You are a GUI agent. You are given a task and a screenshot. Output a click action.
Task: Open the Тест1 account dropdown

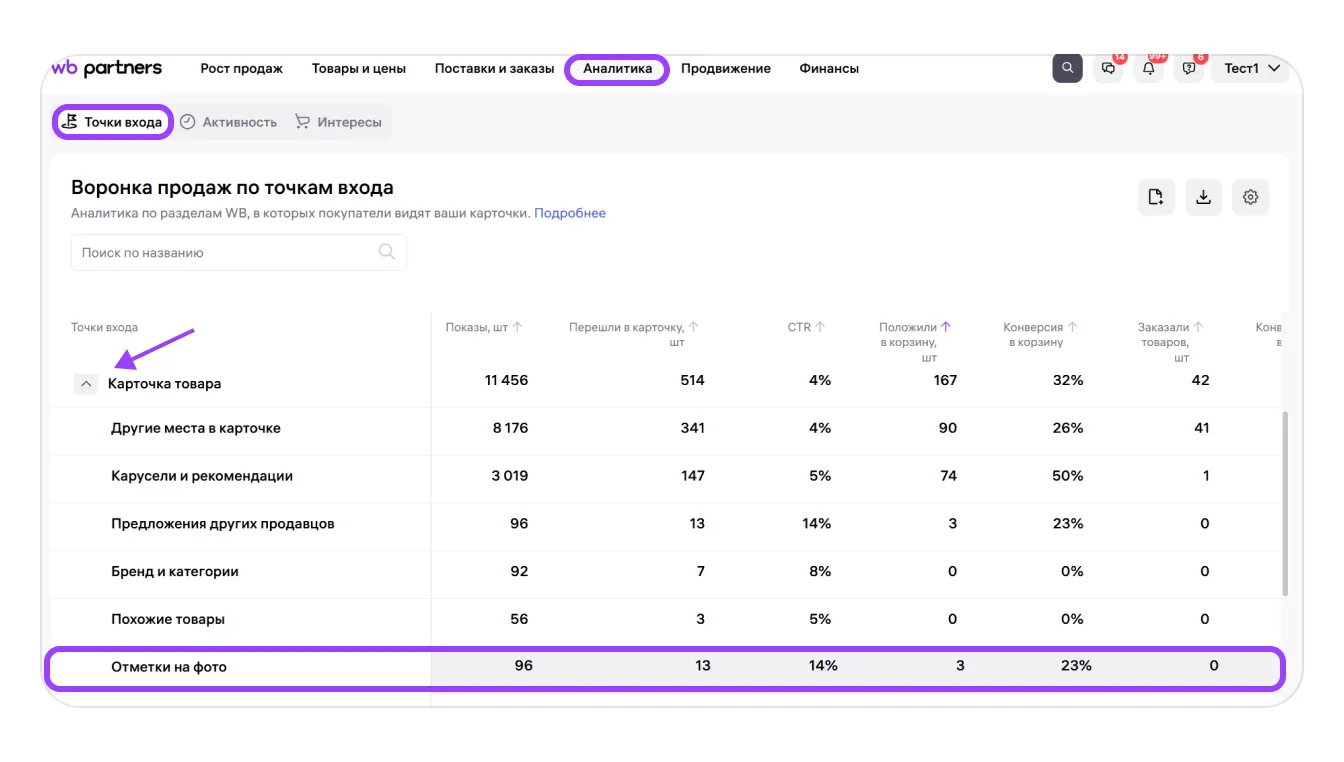tap(1252, 68)
